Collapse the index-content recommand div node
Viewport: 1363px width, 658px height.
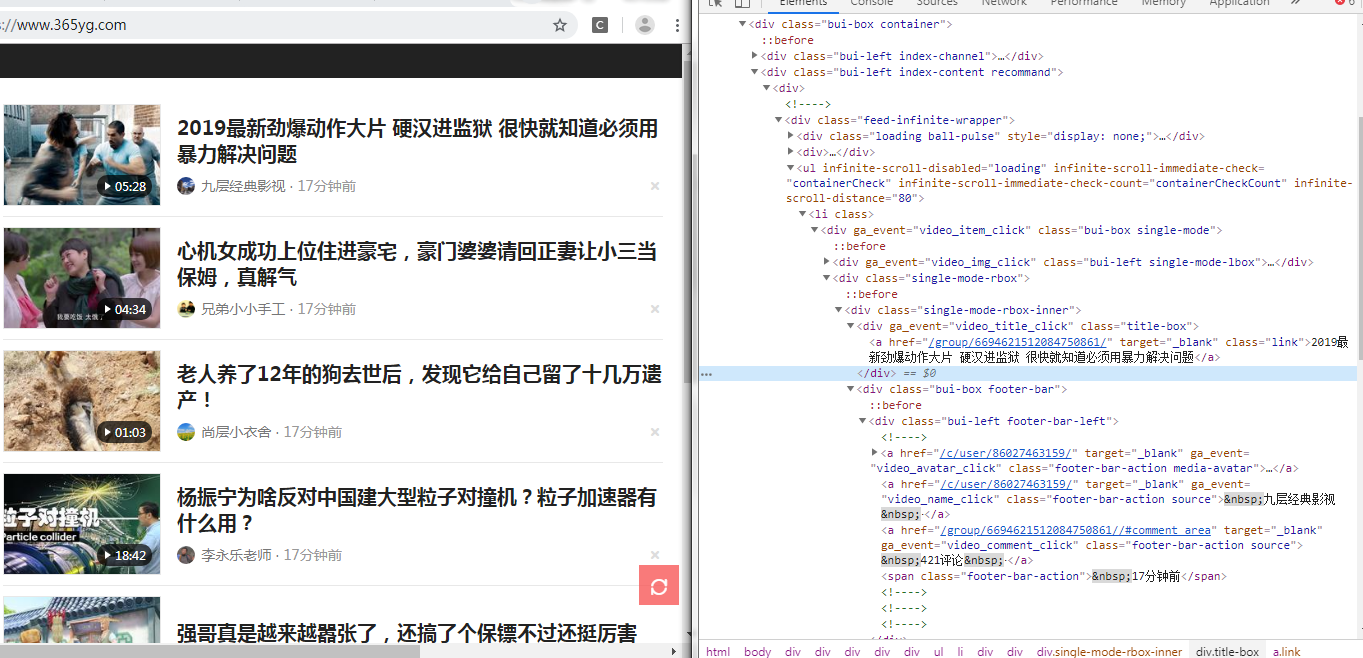(755, 72)
